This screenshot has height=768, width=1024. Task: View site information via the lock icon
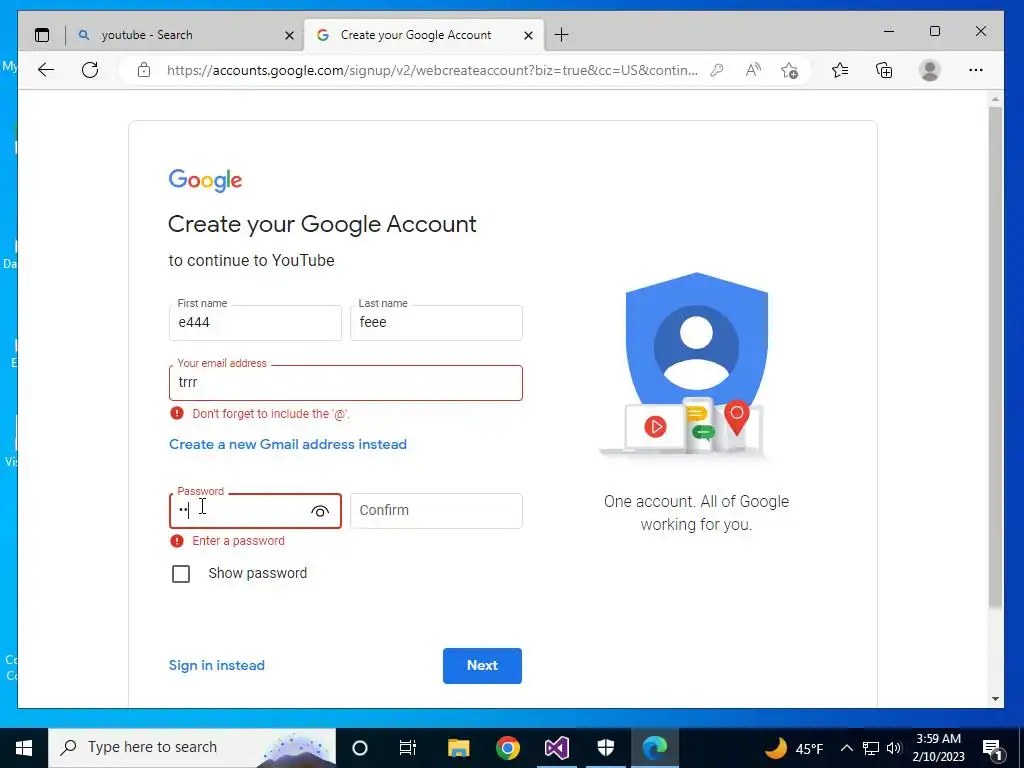(x=144, y=70)
